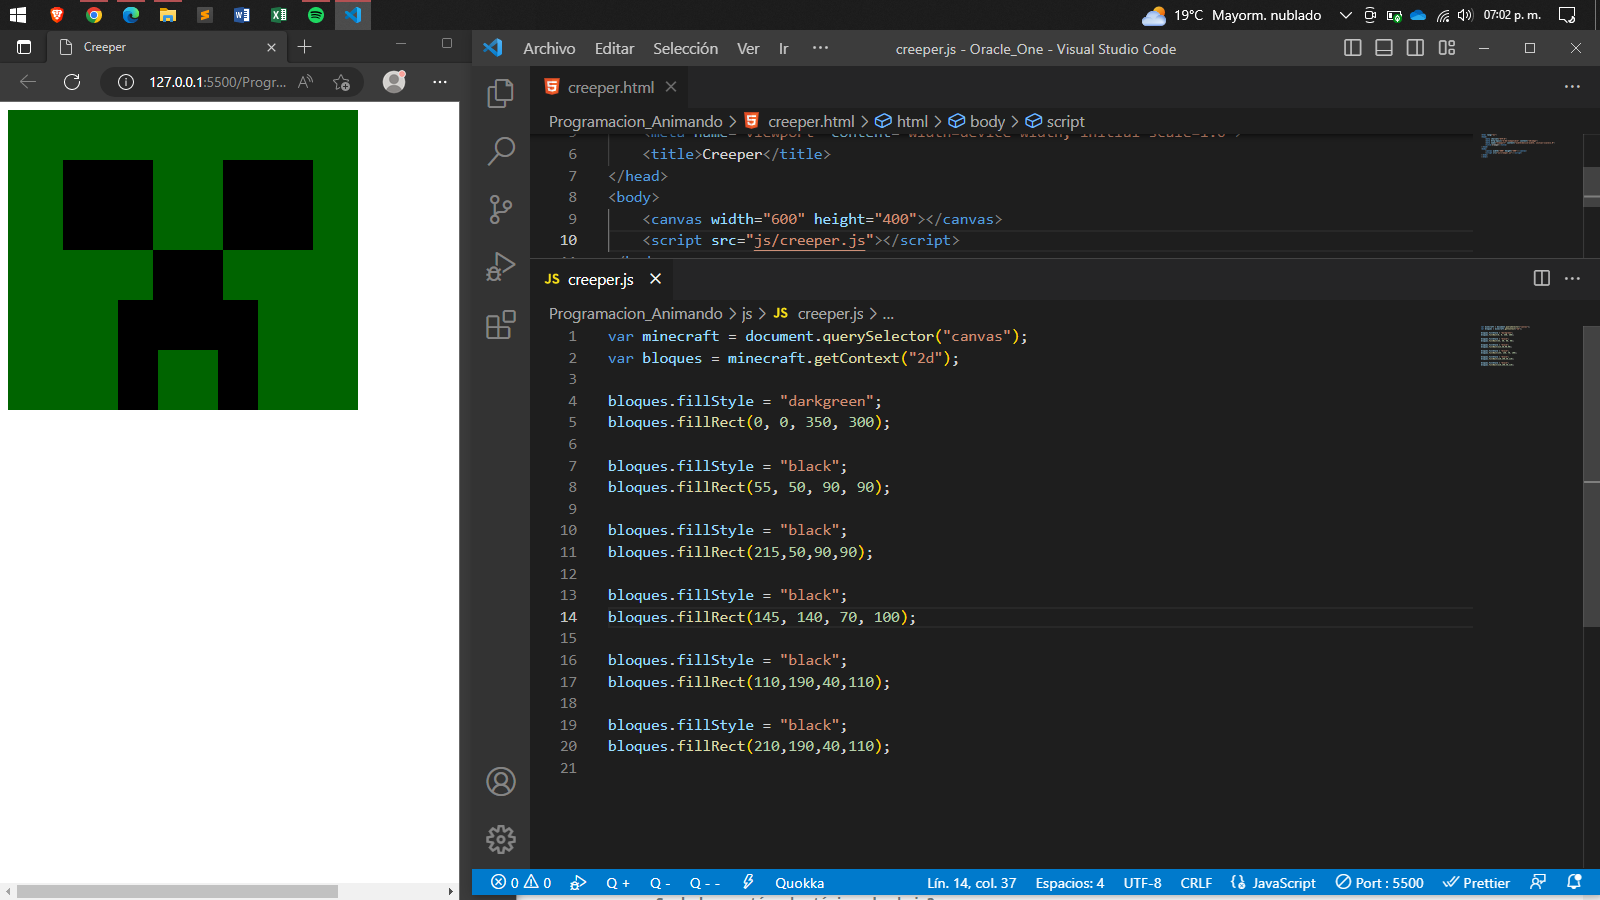Open Run and Debug view
1600x900 pixels.
501,267
